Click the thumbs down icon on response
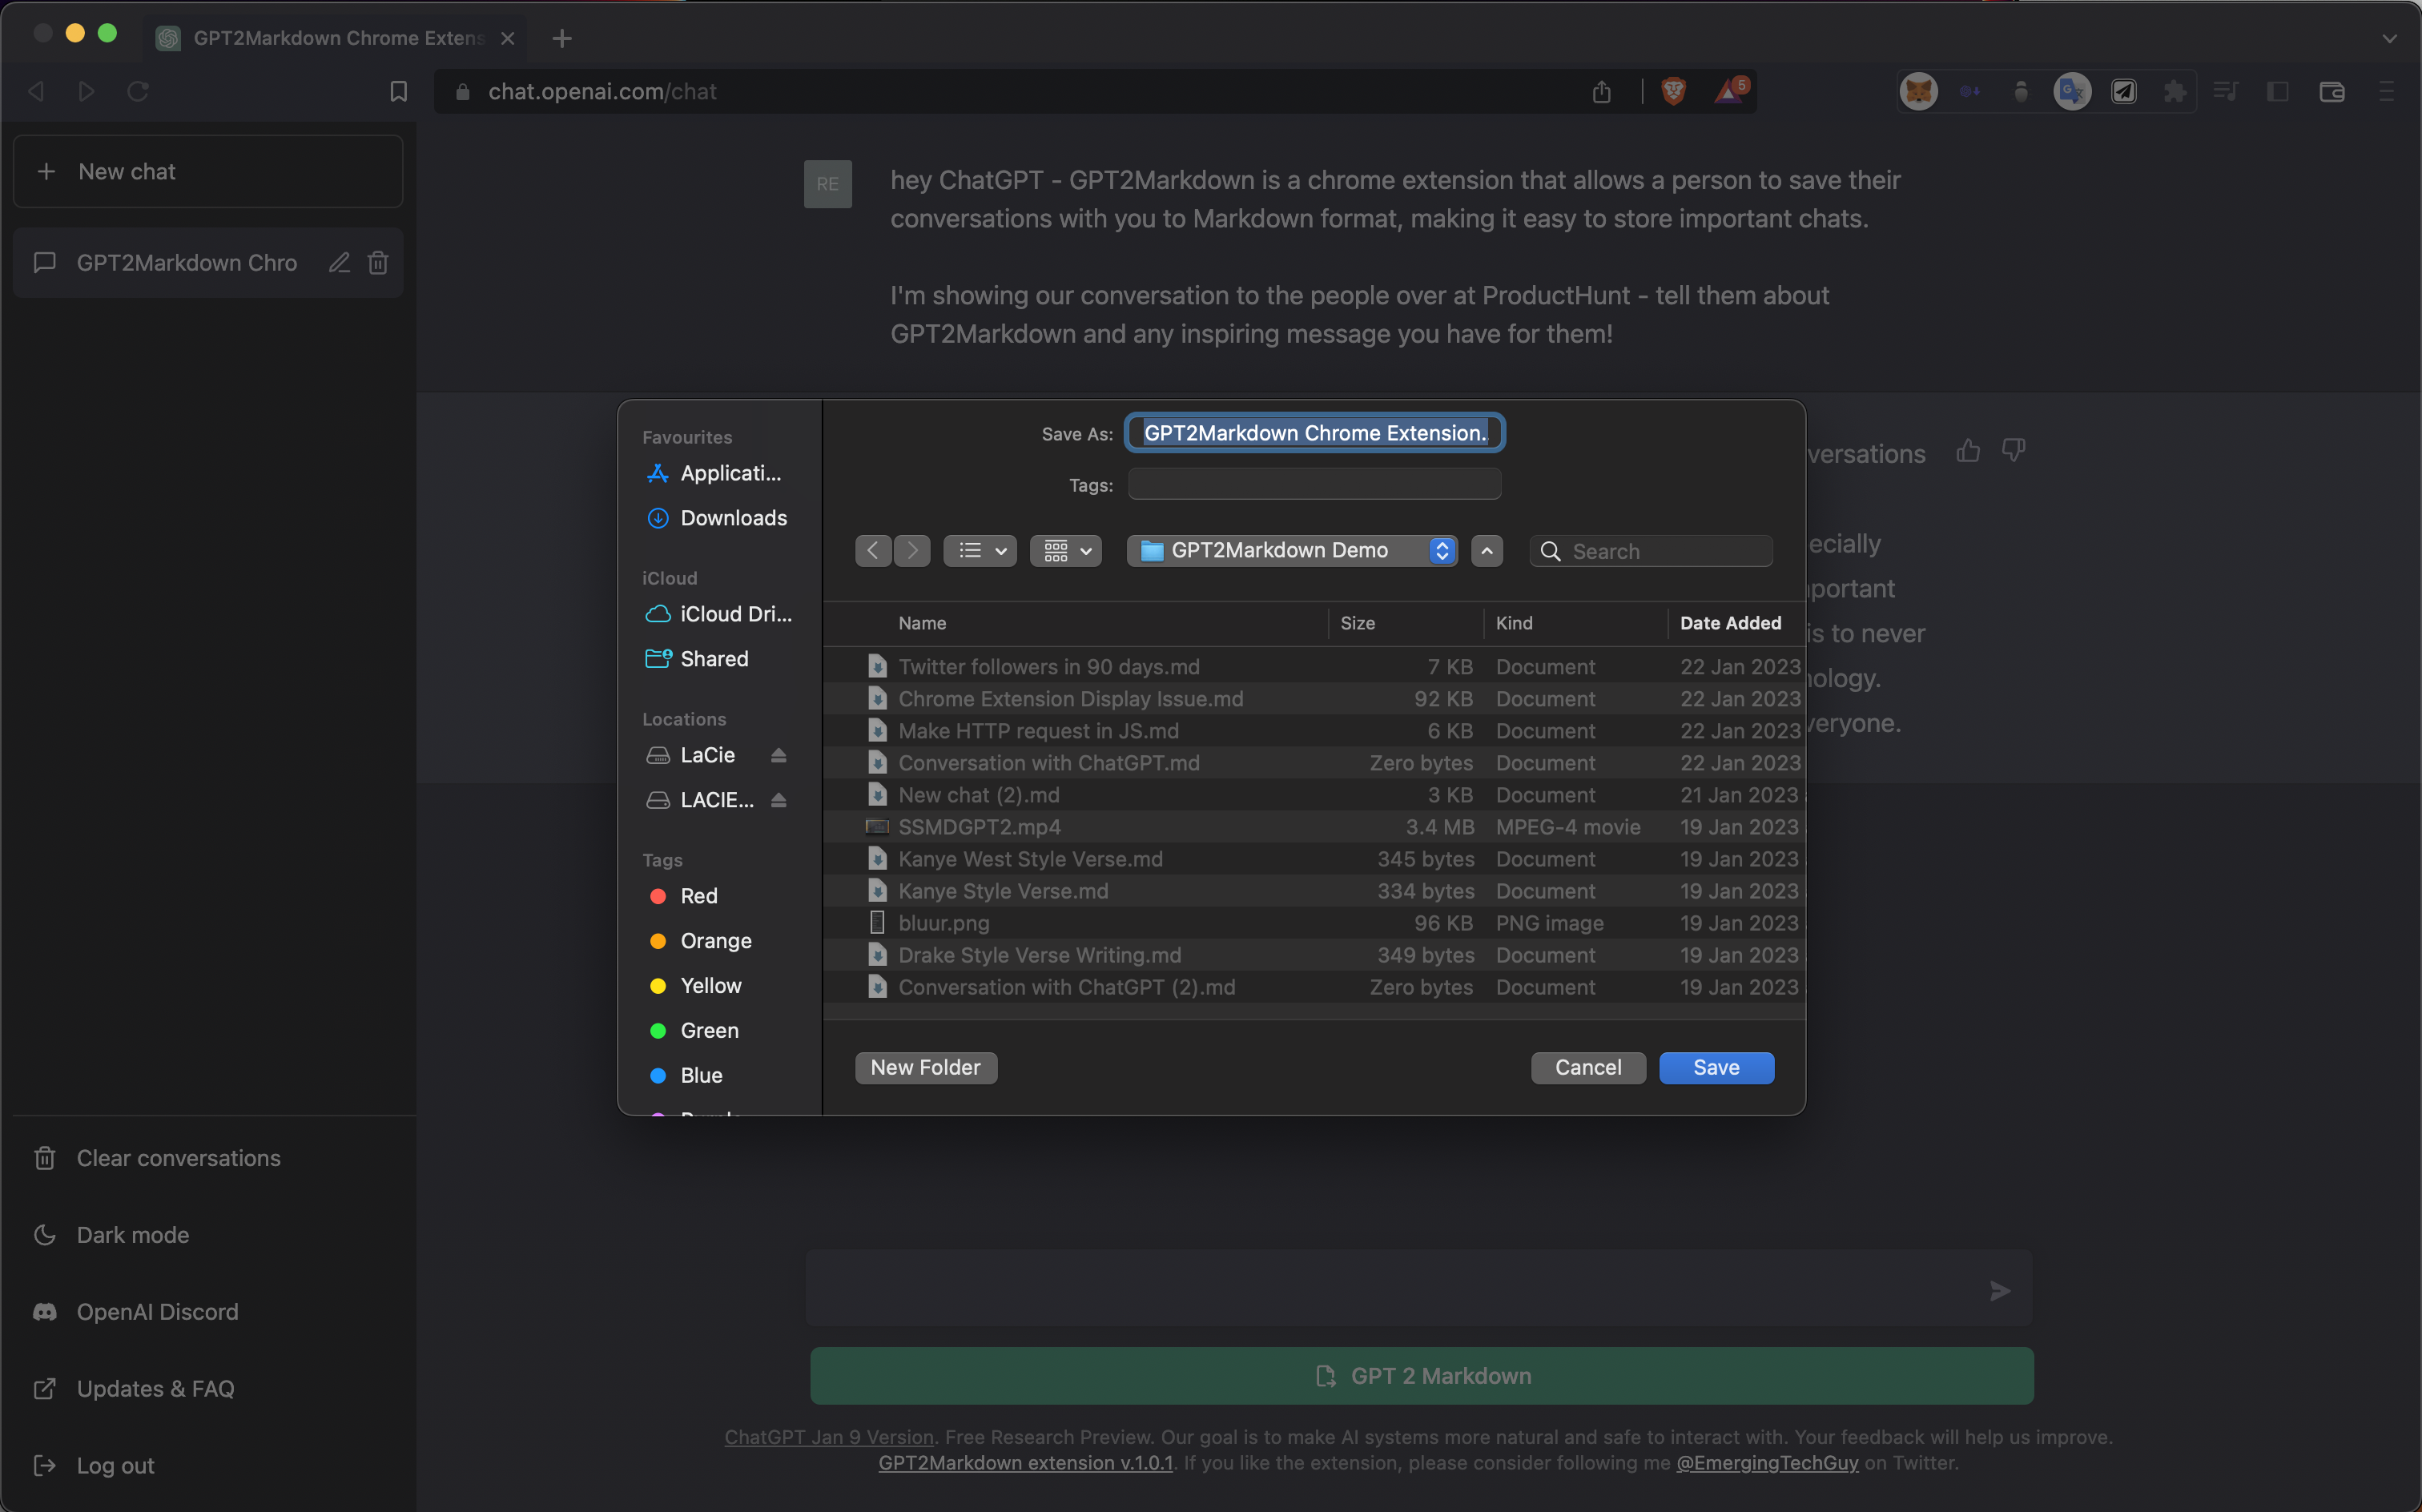Screen dimensions: 2422x1512 pyautogui.click(x=2013, y=451)
